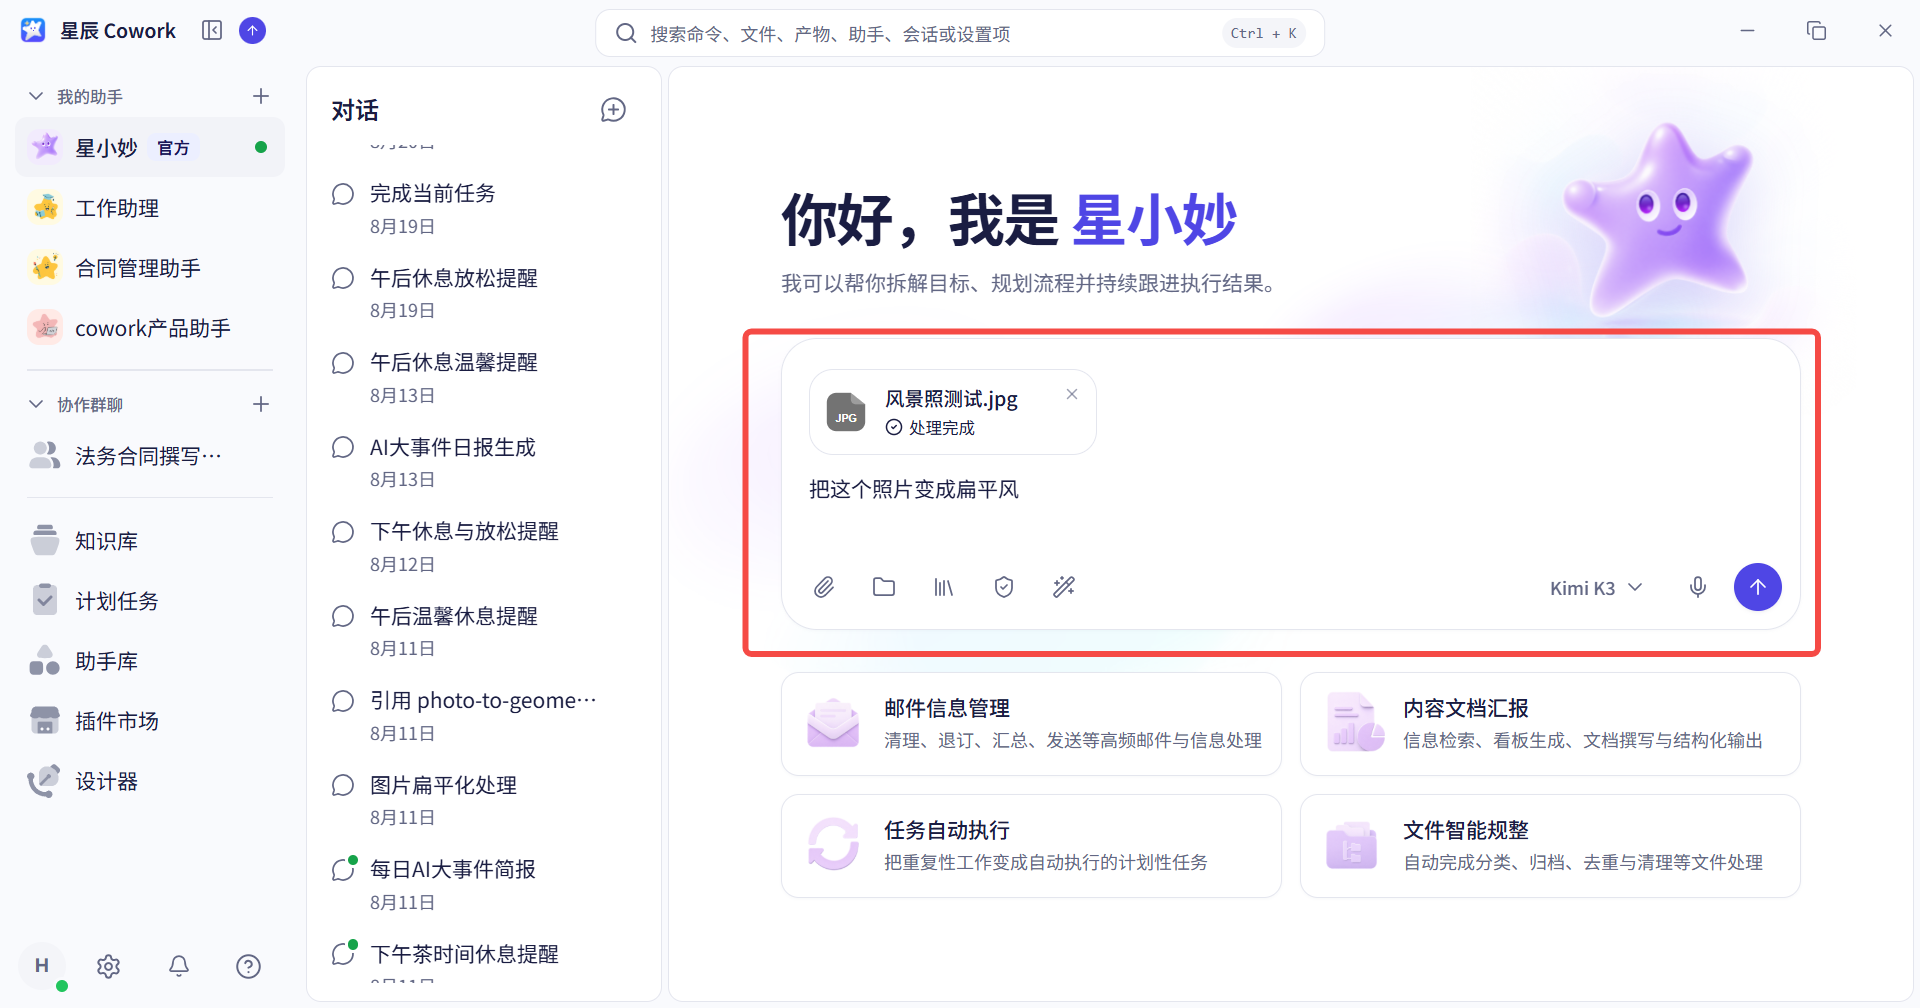Add a new assistant under 我的助手
Screen dimensions: 1920x1008
point(261,96)
